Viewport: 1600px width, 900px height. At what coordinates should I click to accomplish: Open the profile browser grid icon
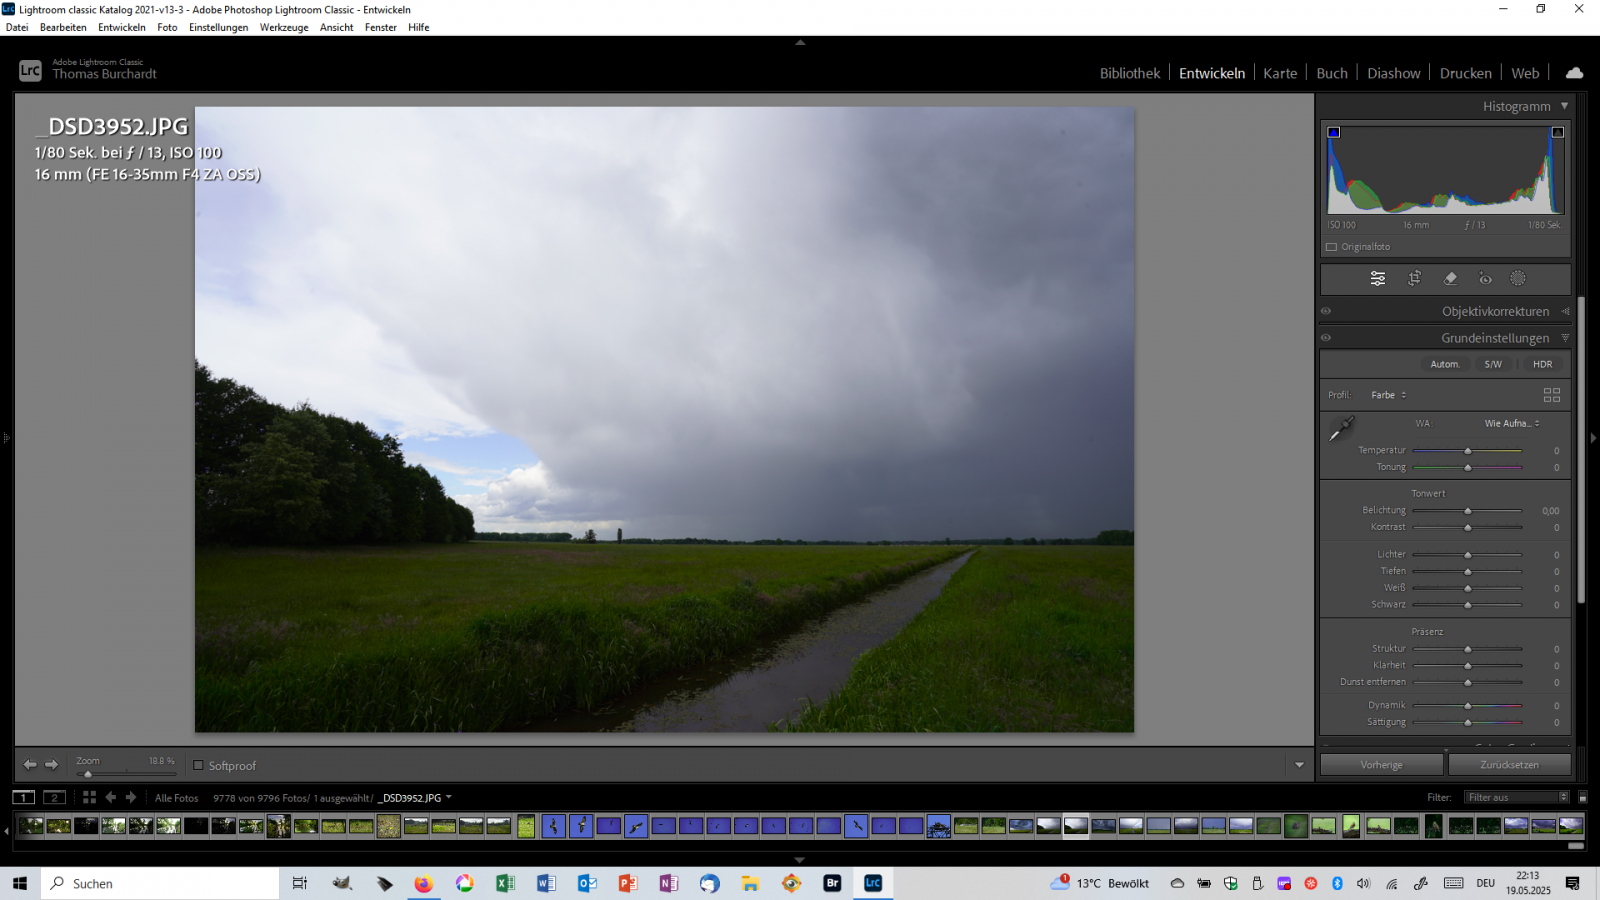[1551, 395]
